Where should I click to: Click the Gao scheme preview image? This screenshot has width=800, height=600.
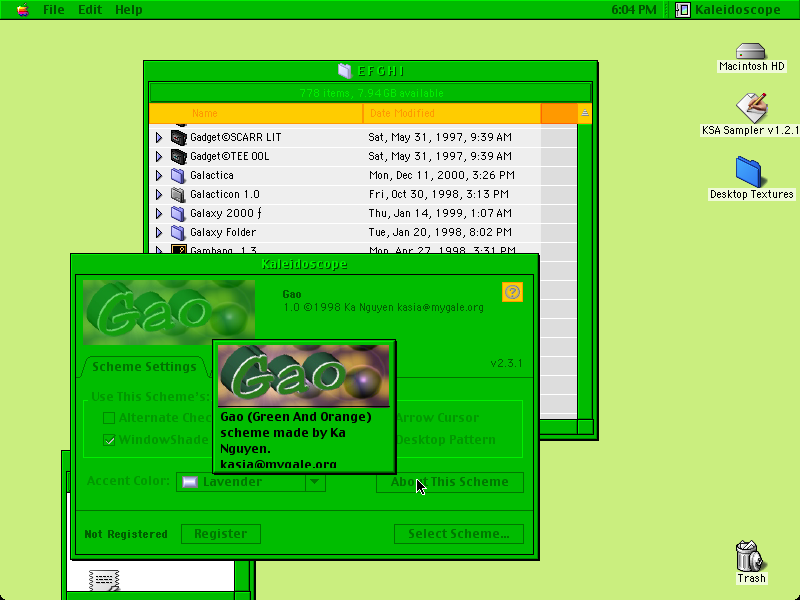point(169,312)
